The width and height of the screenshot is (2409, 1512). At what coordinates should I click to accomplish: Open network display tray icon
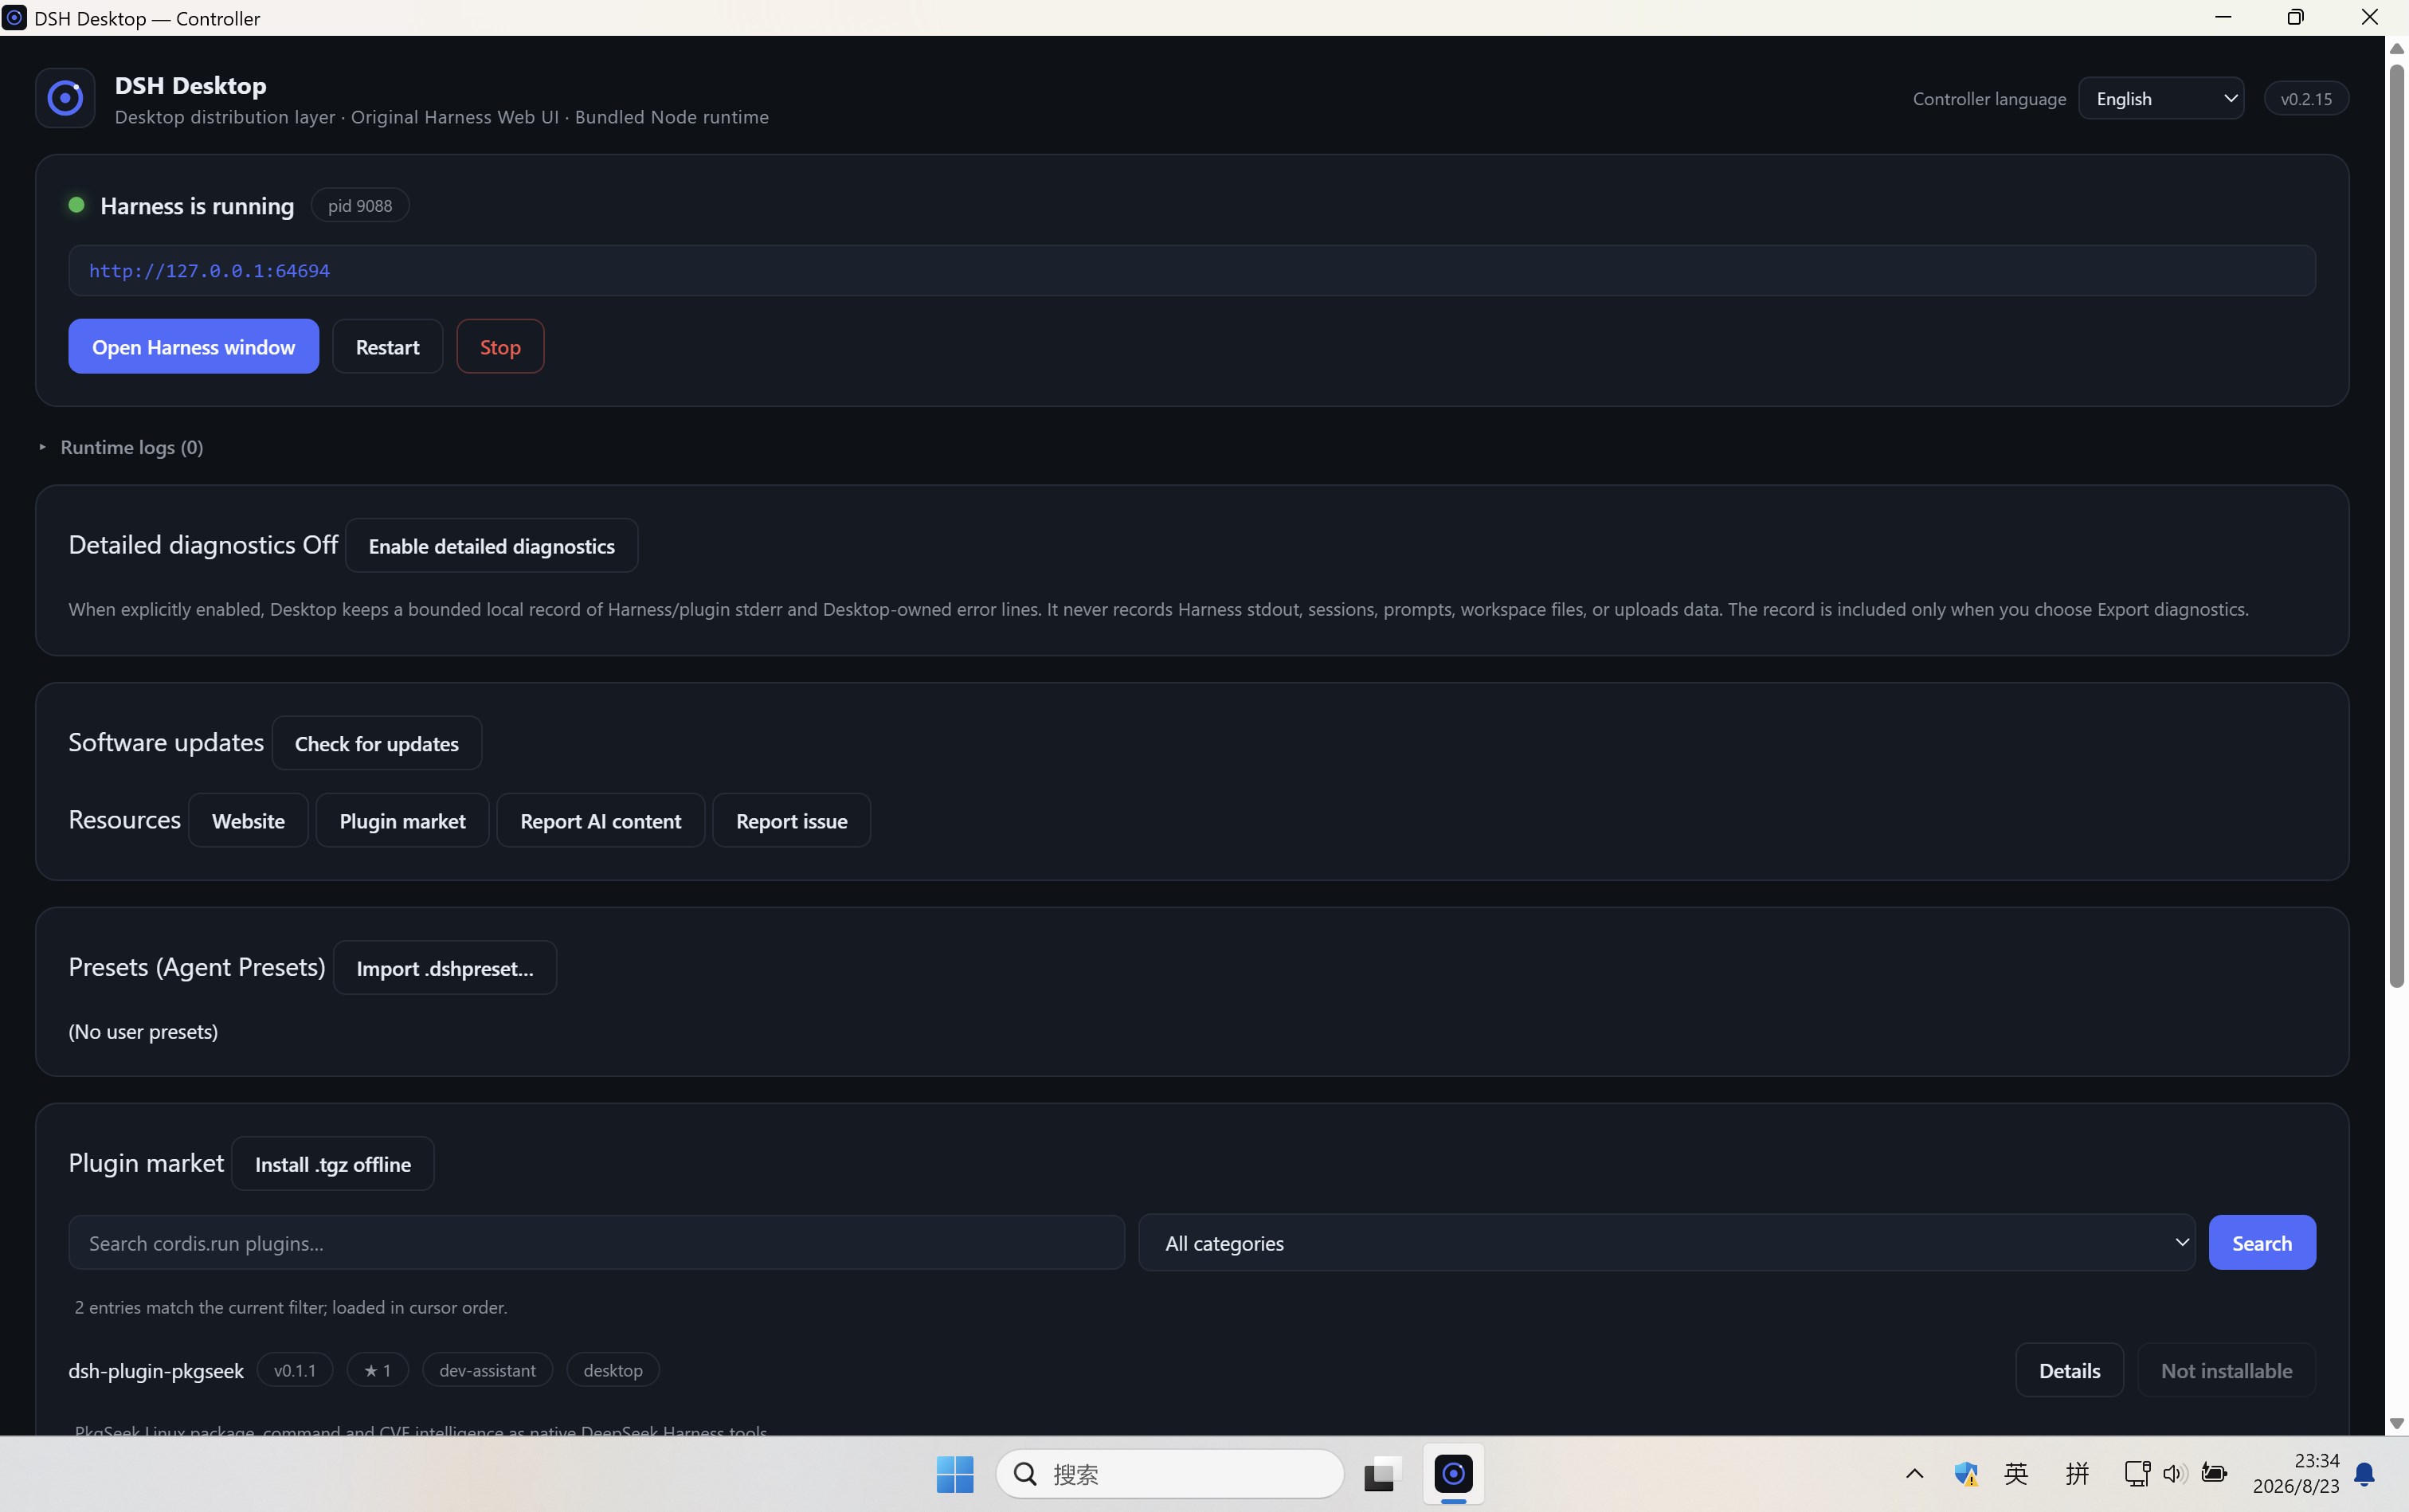tap(2137, 1474)
